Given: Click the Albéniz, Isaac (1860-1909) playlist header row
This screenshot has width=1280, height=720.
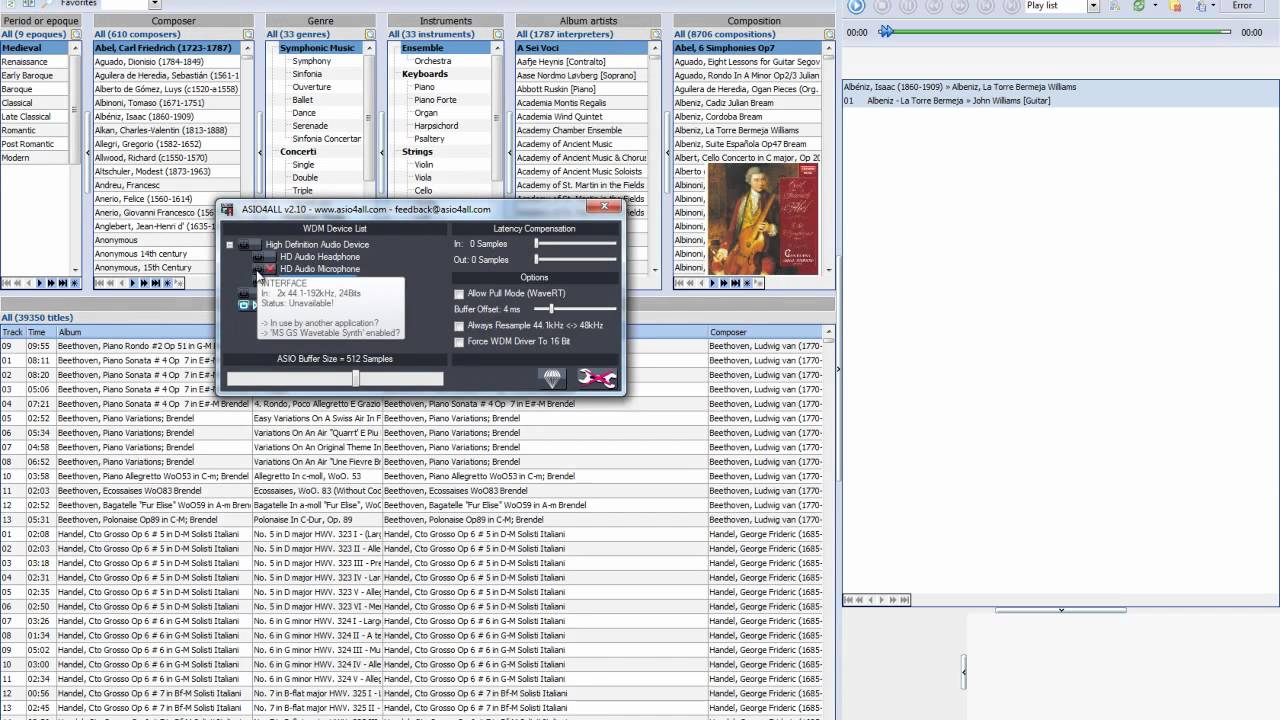Looking at the screenshot, I should [x=1060, y=87].
